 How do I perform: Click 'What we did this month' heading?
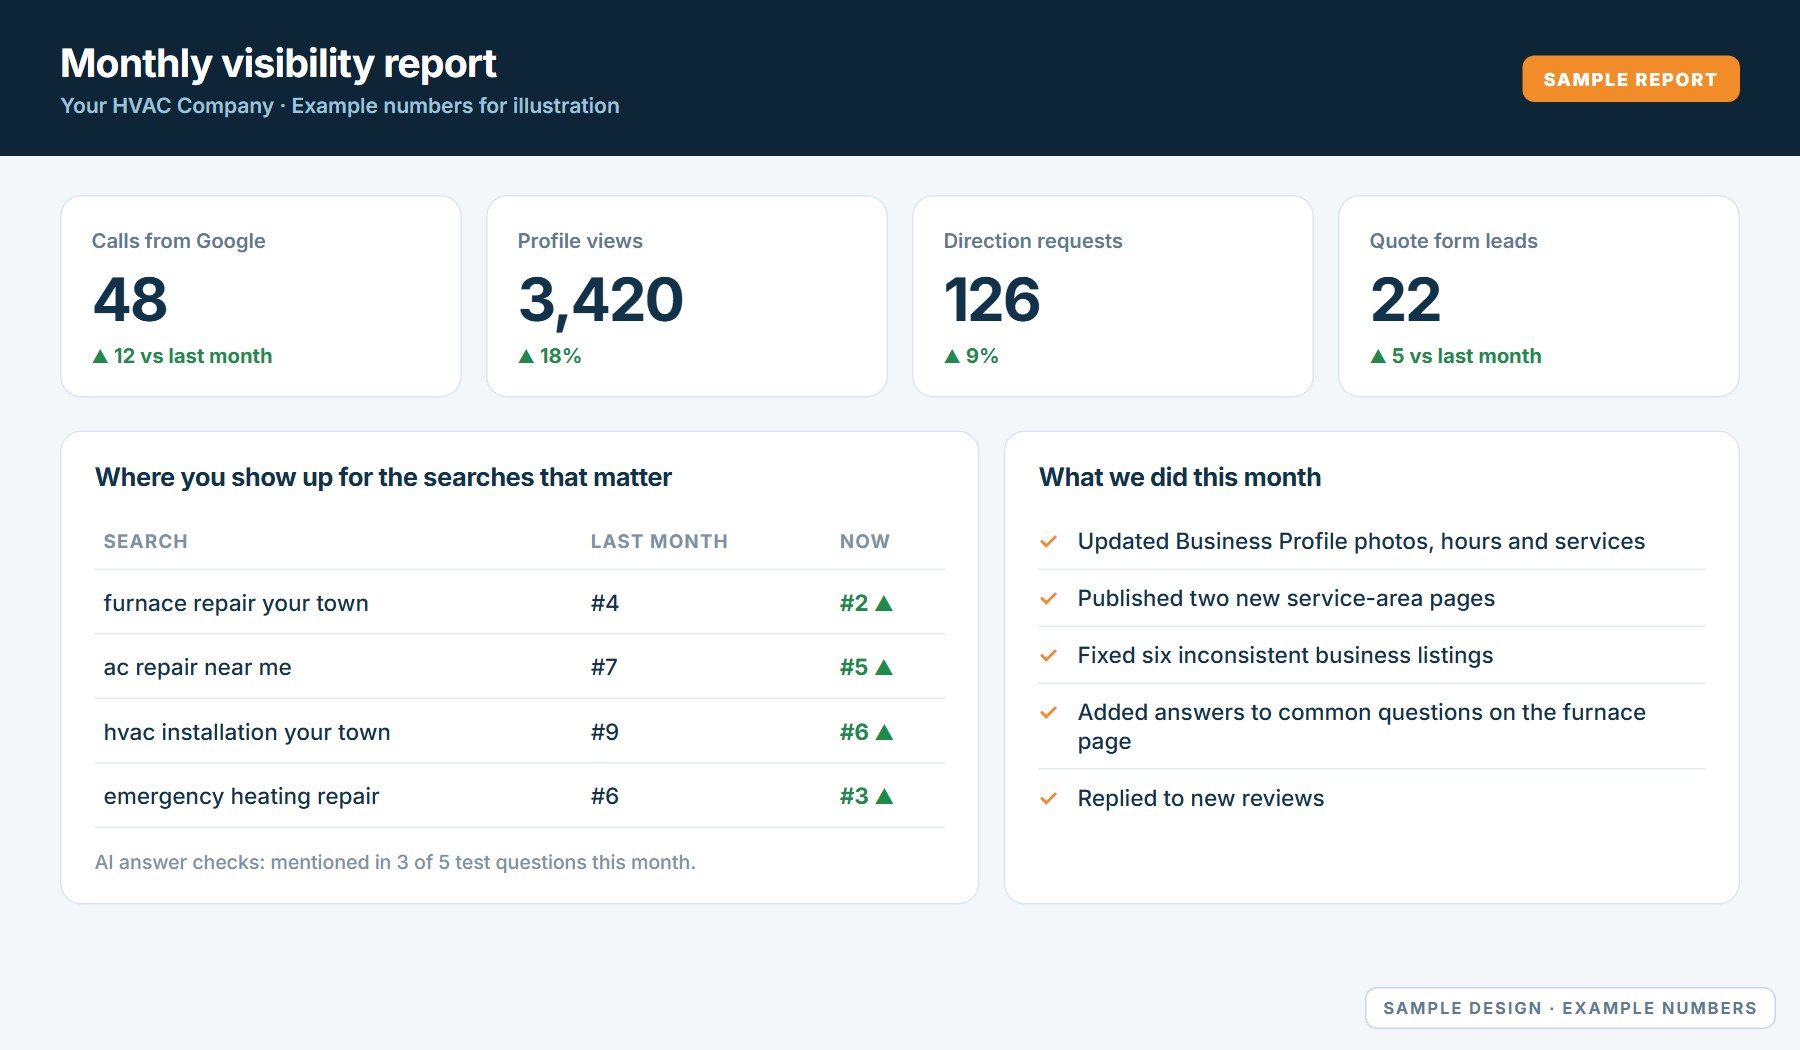pyautogui.click(x=1180, y=477)
